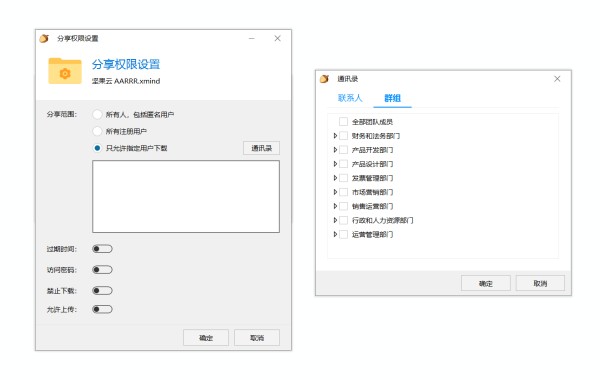The height and width of the screenshot is (380, 600).
Task: Toggle the 访问密码 switch
Action: [102, 270]
